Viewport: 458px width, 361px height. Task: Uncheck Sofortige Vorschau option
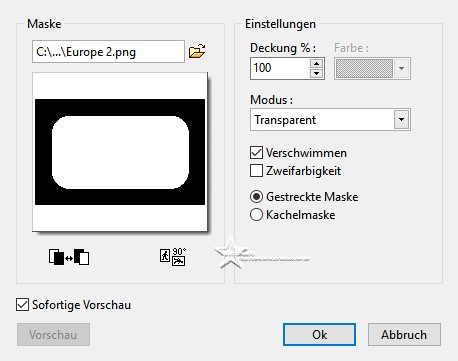22,305
